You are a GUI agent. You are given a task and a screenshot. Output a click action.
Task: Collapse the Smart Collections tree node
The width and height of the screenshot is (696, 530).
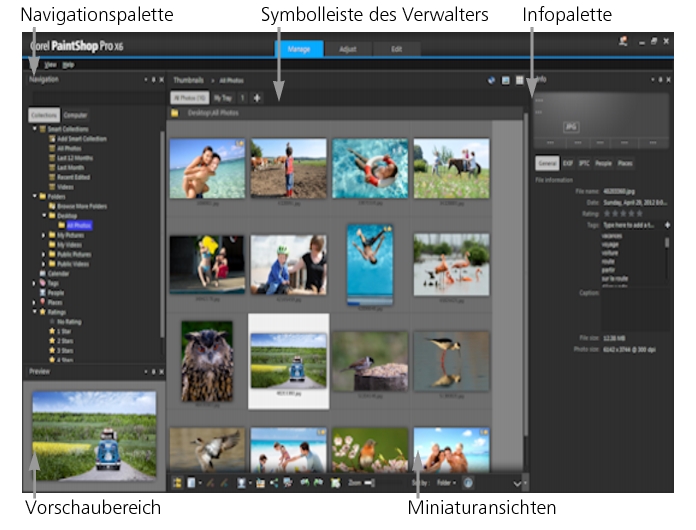pos(34,128)
